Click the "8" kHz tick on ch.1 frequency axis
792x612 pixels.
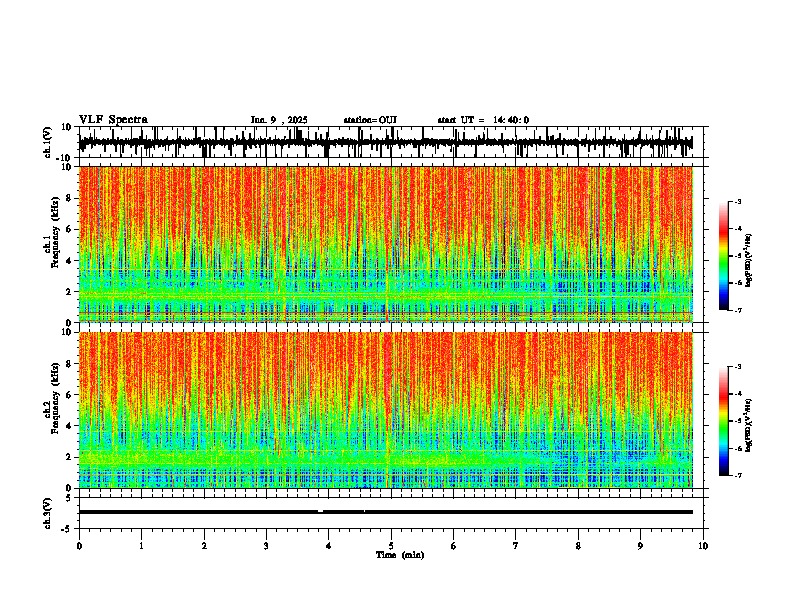pos(70,198)
